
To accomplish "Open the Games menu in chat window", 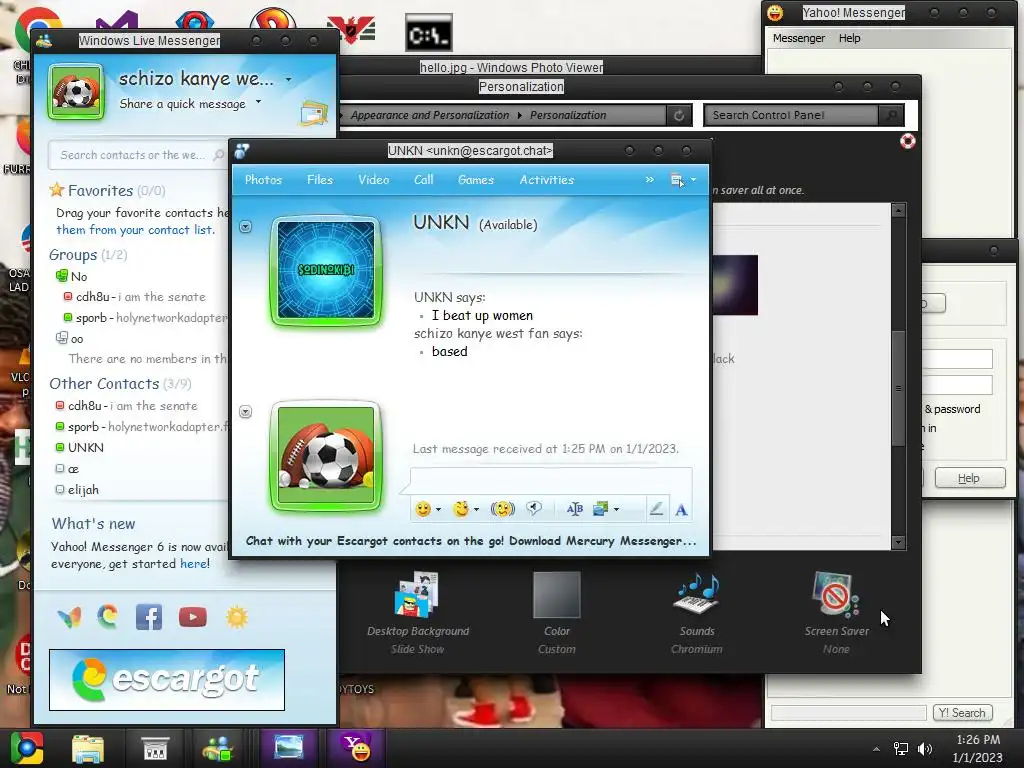I will [x=476, y=180].
